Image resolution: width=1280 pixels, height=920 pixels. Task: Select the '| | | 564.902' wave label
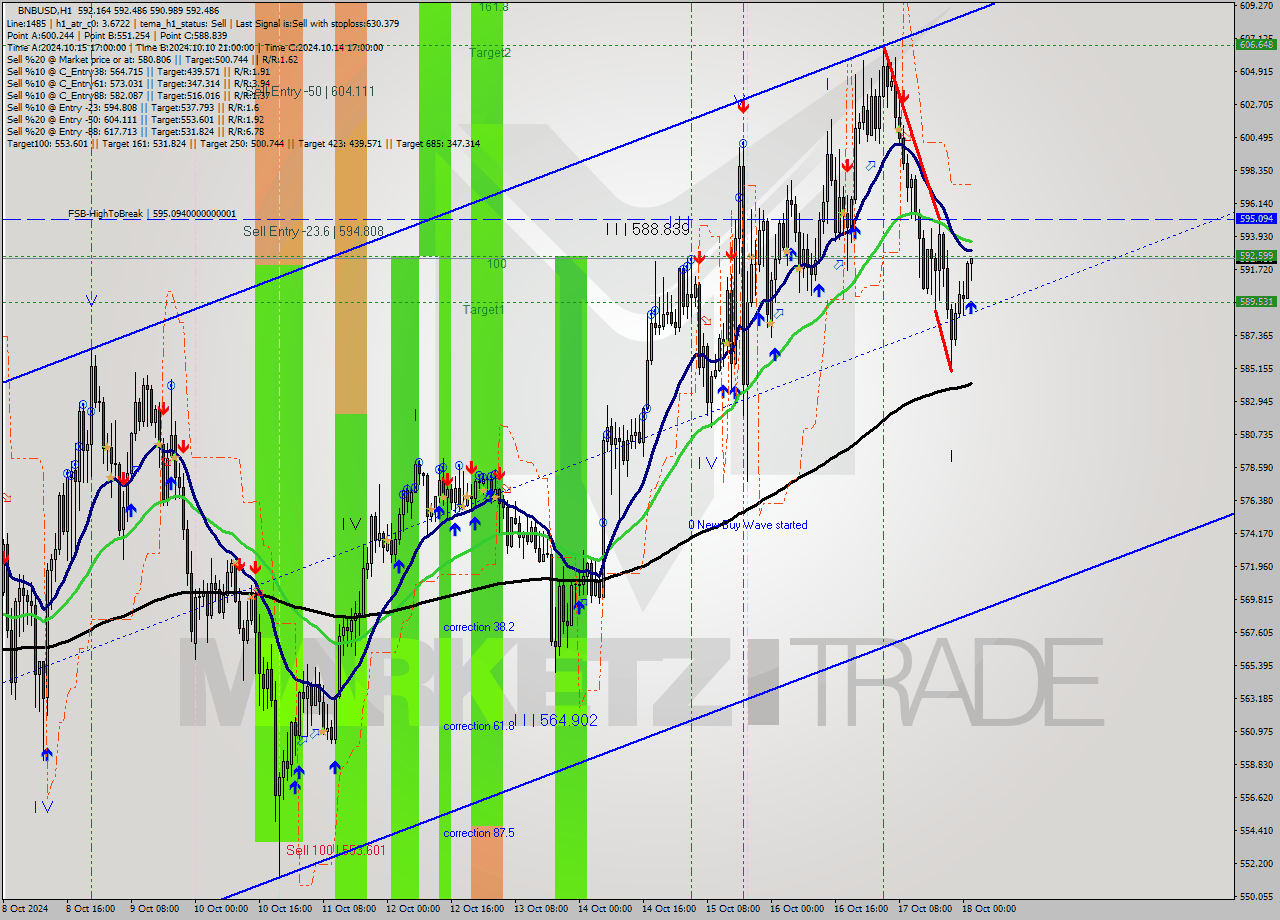(x=556, y=720)
